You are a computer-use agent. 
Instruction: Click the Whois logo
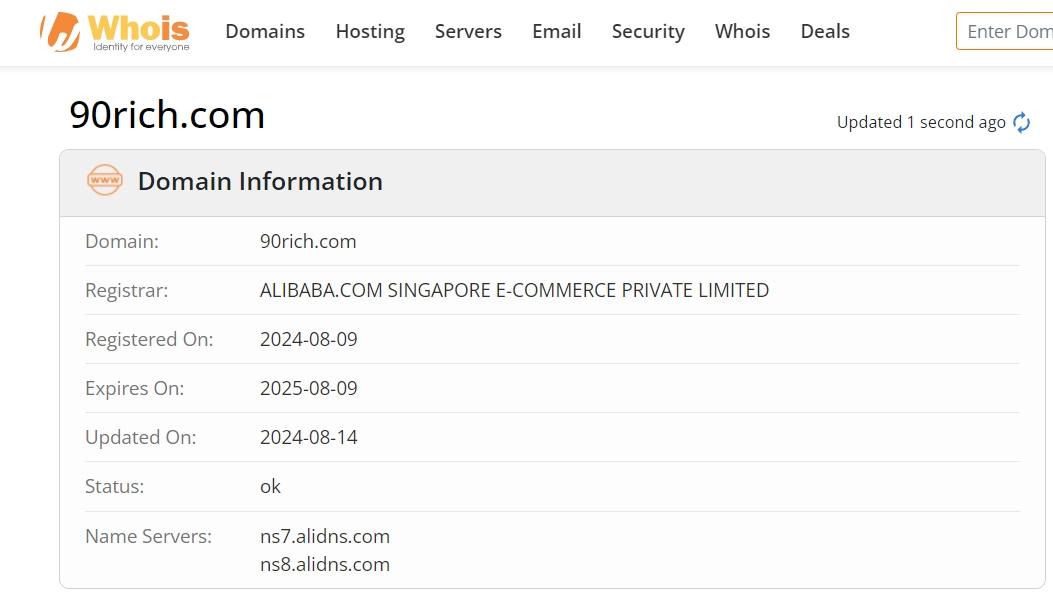pos(115,32)
